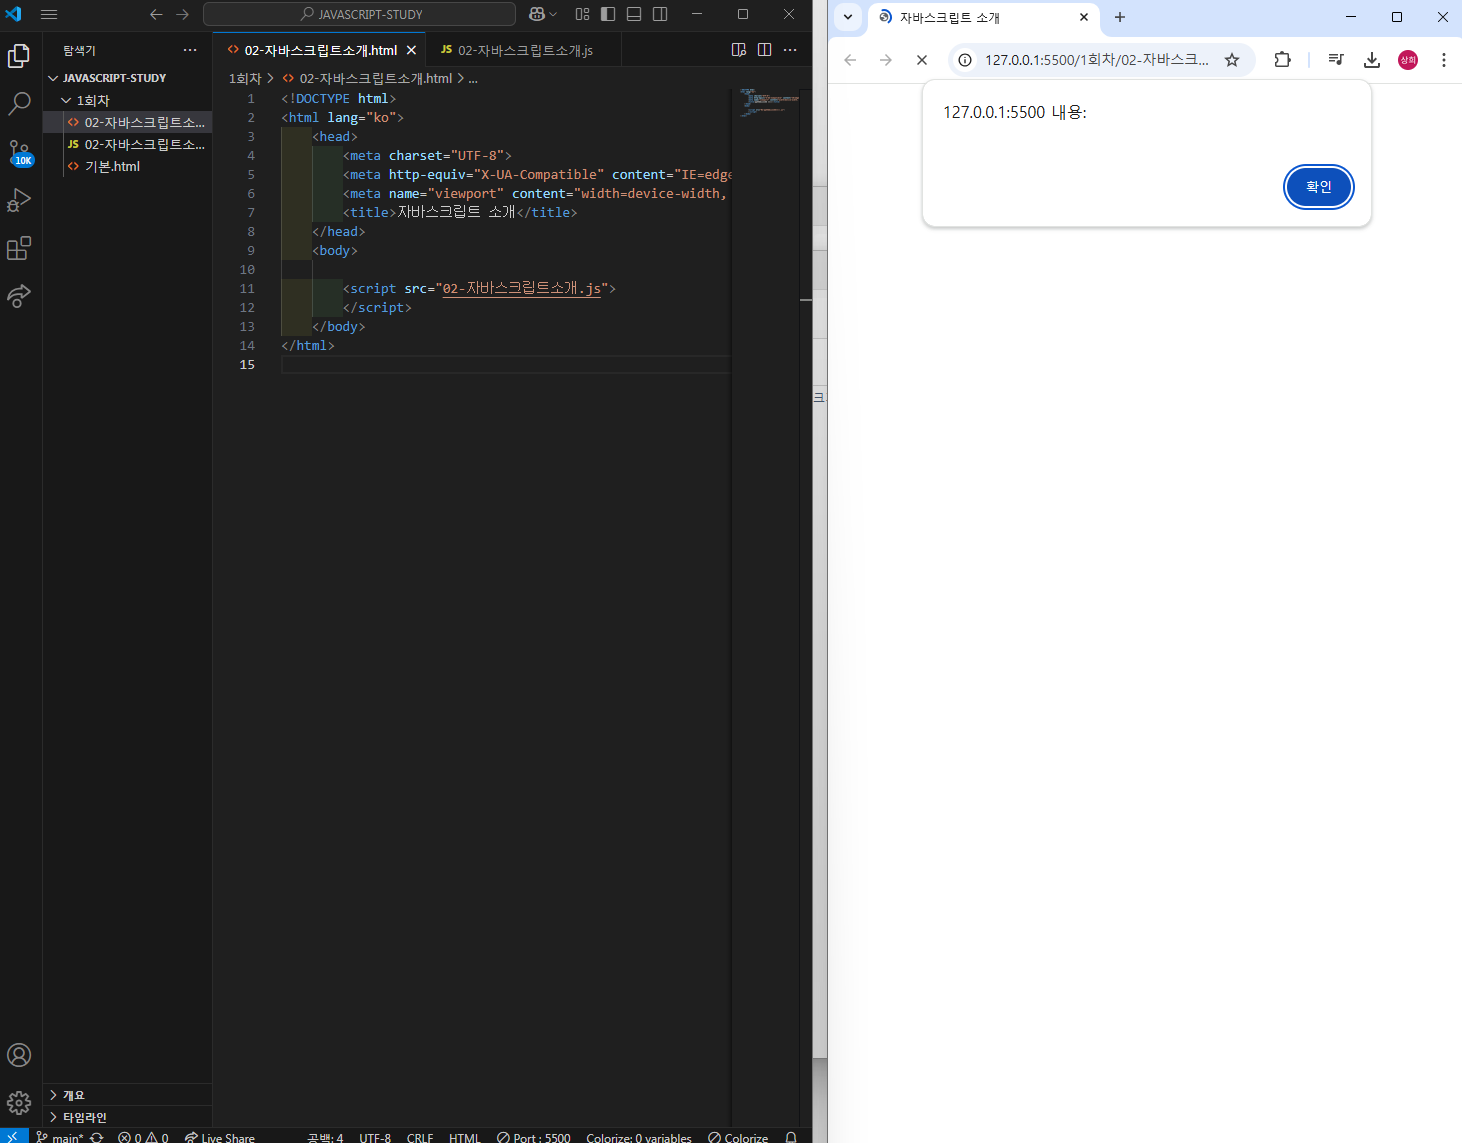
Task: Open the Explorer panel ellipsis actions menu
Action: [x=190, y=50]
